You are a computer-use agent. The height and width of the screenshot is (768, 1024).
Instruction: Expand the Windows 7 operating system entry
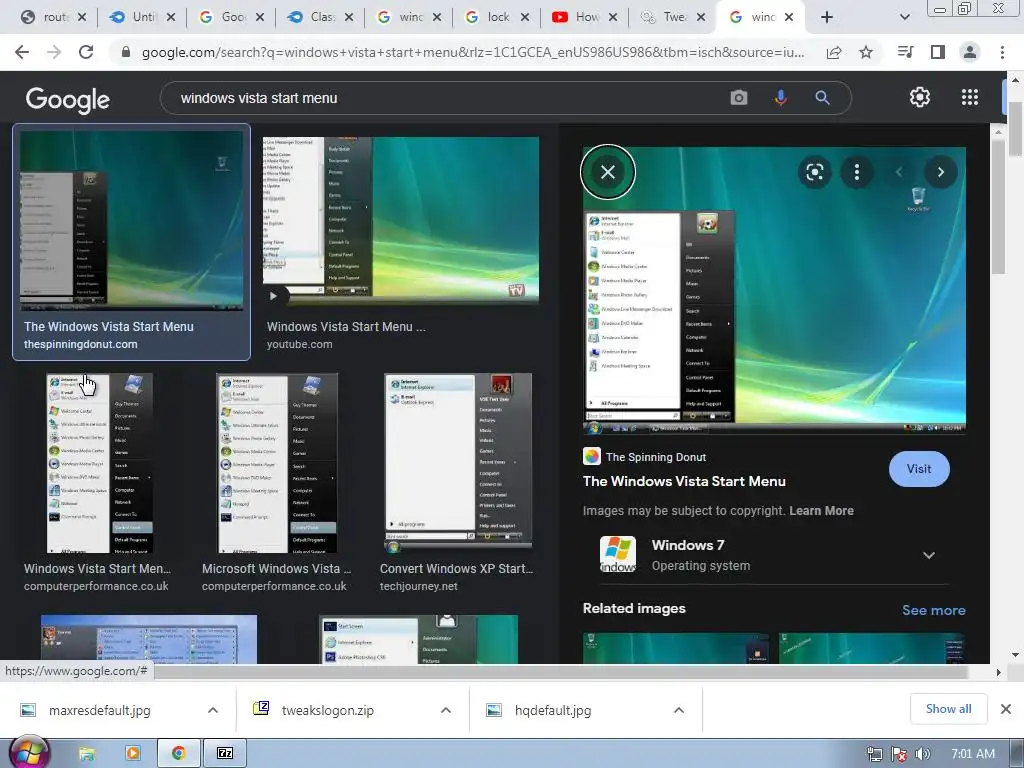929,555
